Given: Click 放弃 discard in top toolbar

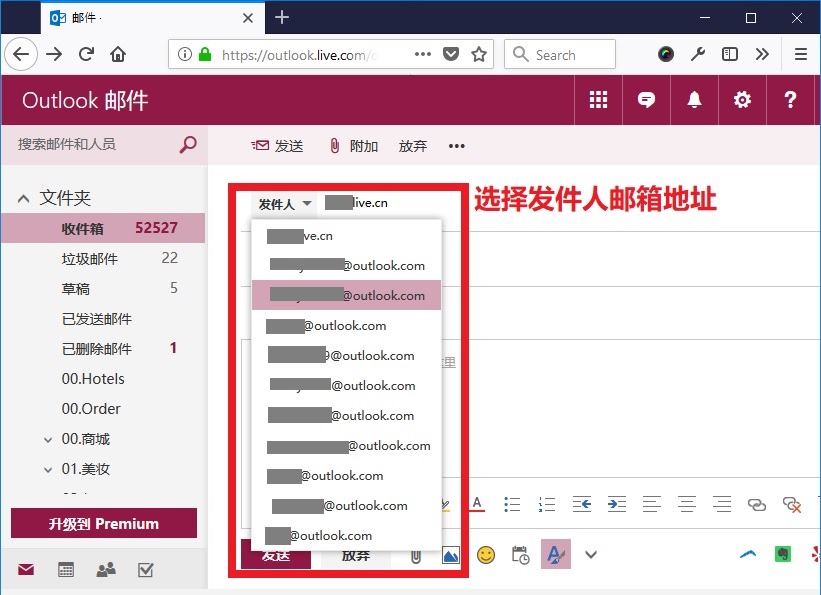Looking at the screenshot, I should (x=413, y=146).
